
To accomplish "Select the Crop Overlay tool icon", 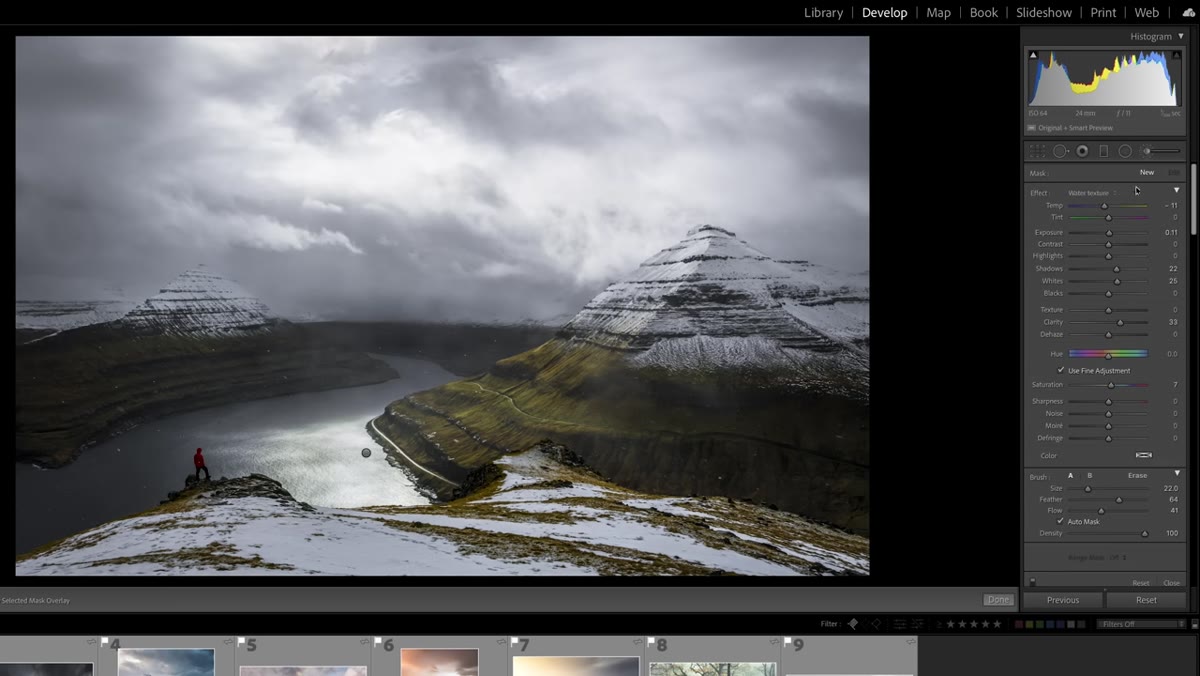I will coord(1038,151).
